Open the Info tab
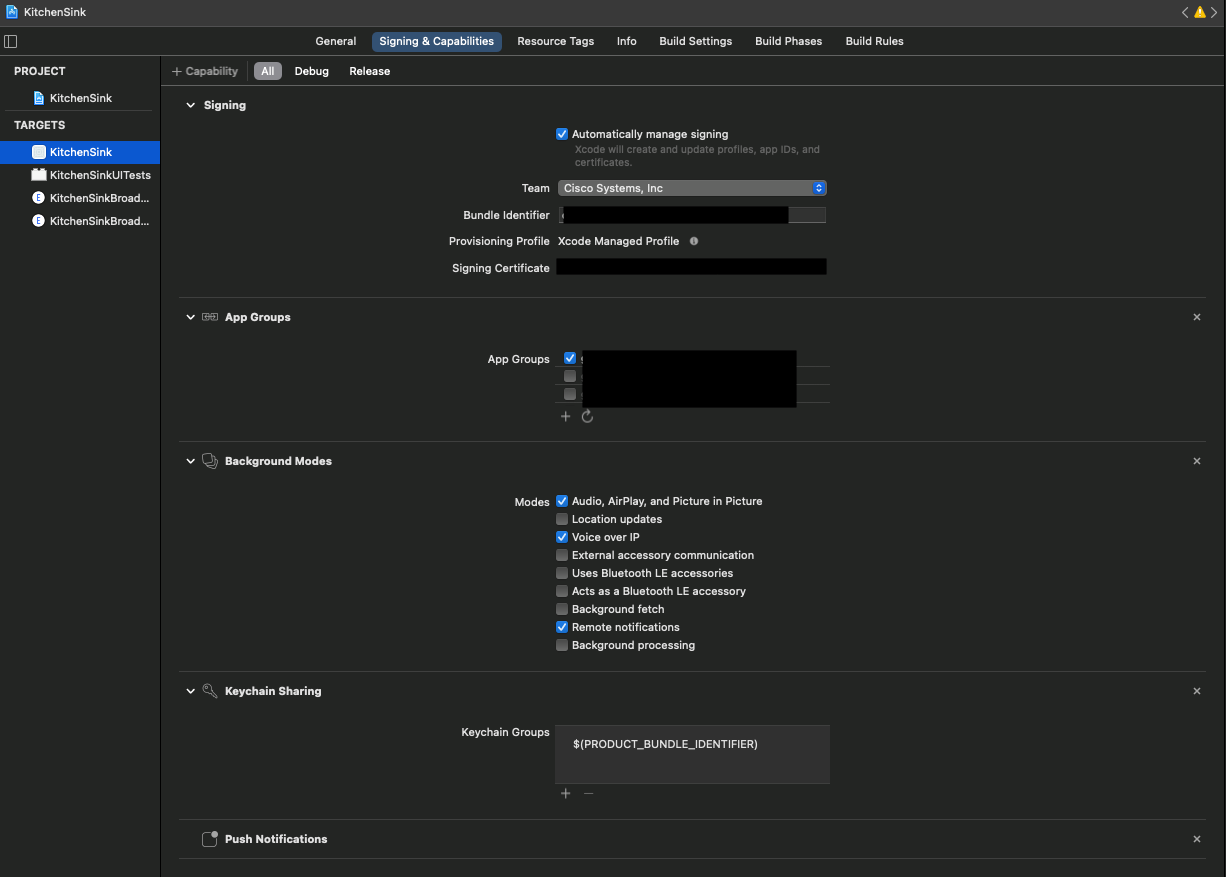The height and width of the screenshot is (877, 1226). click(627, 41)
